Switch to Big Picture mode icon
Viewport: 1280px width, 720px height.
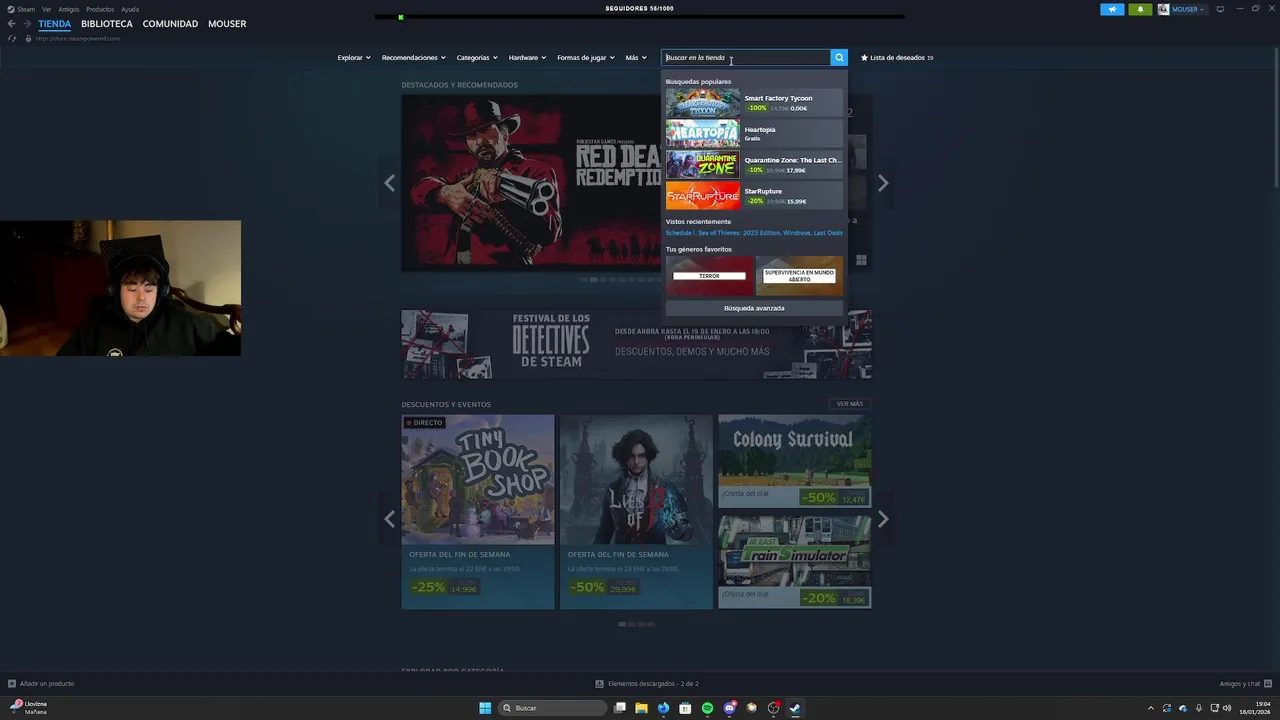point(1220,9)
